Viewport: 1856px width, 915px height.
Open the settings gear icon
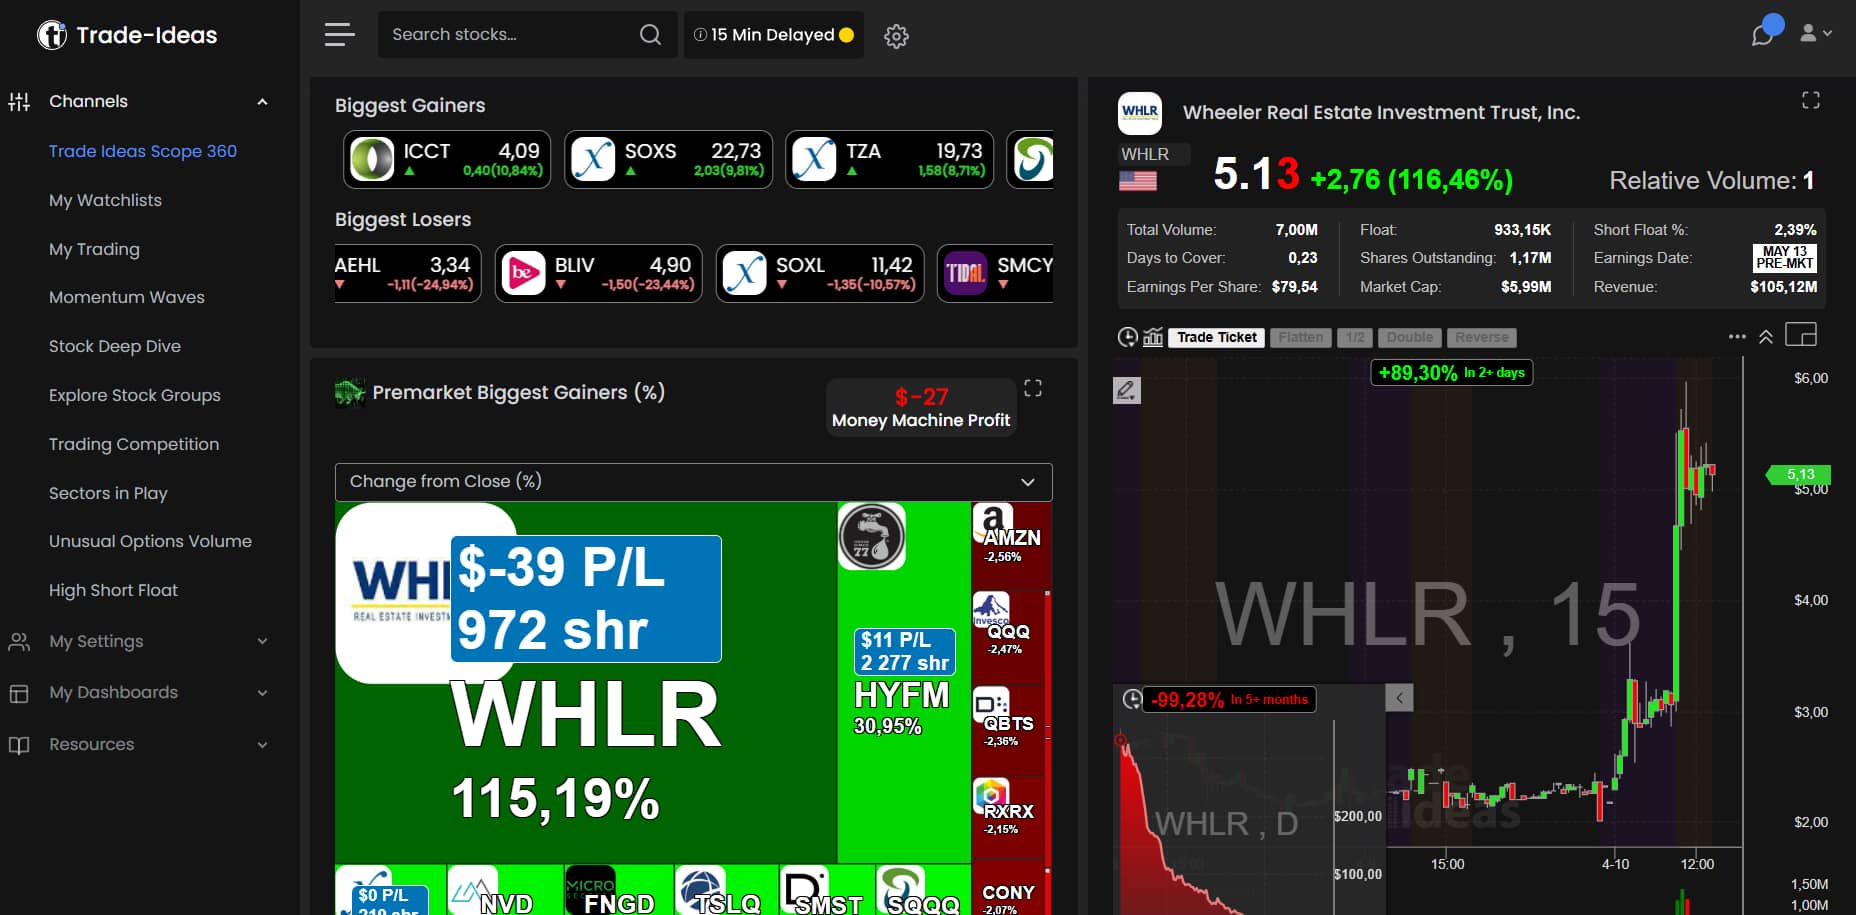[x=896, y=36]
